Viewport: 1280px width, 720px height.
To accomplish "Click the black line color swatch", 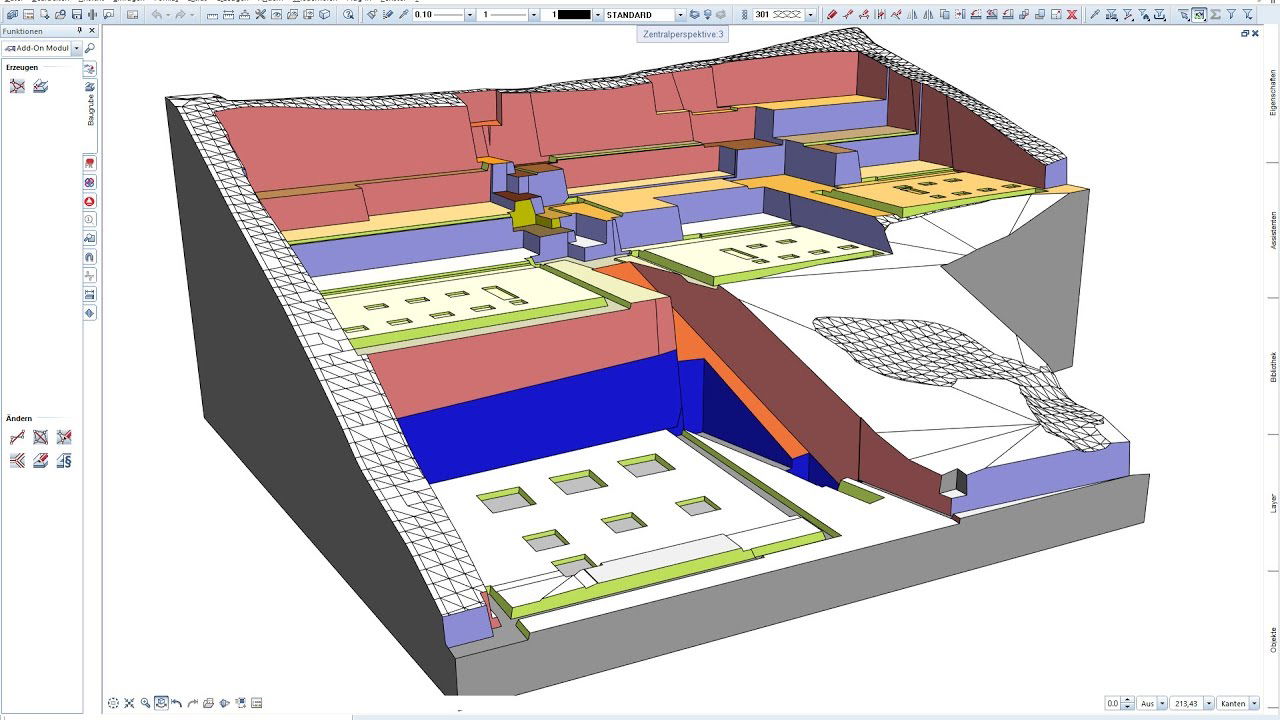I will 574,15.
